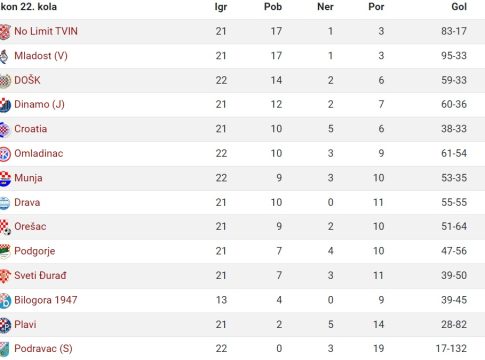The image size is (485, 360).
Task: Open the Mladost (V) team page
Action: [x=41, y=56]
